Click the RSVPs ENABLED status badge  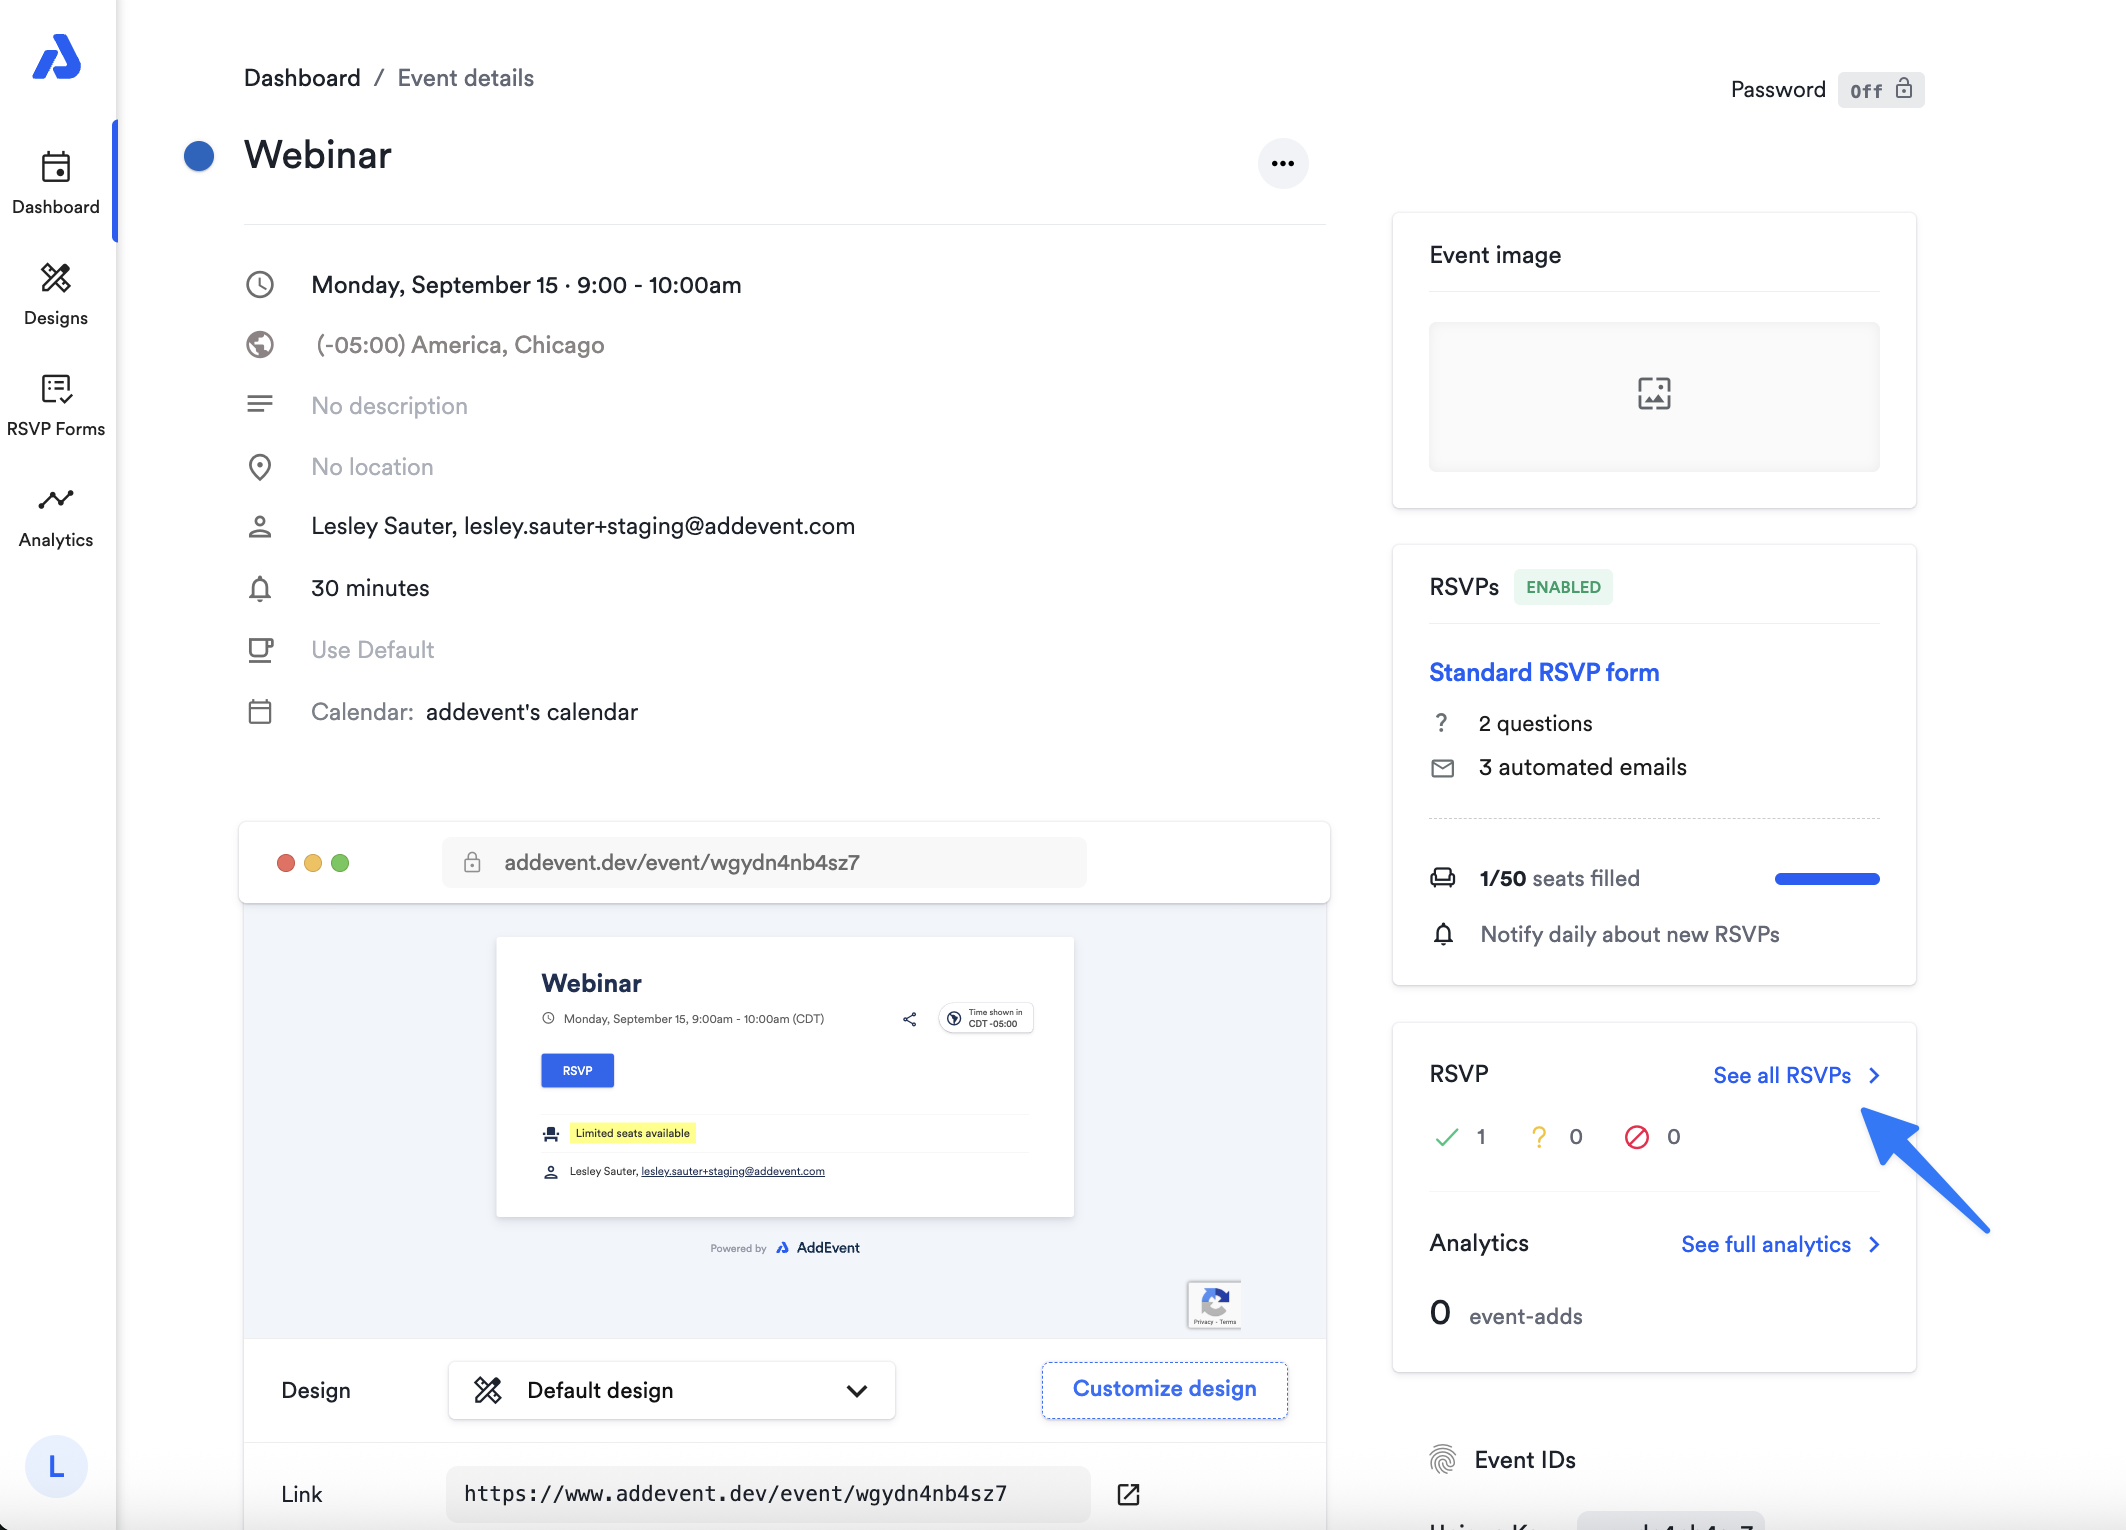coord(1562,587)
